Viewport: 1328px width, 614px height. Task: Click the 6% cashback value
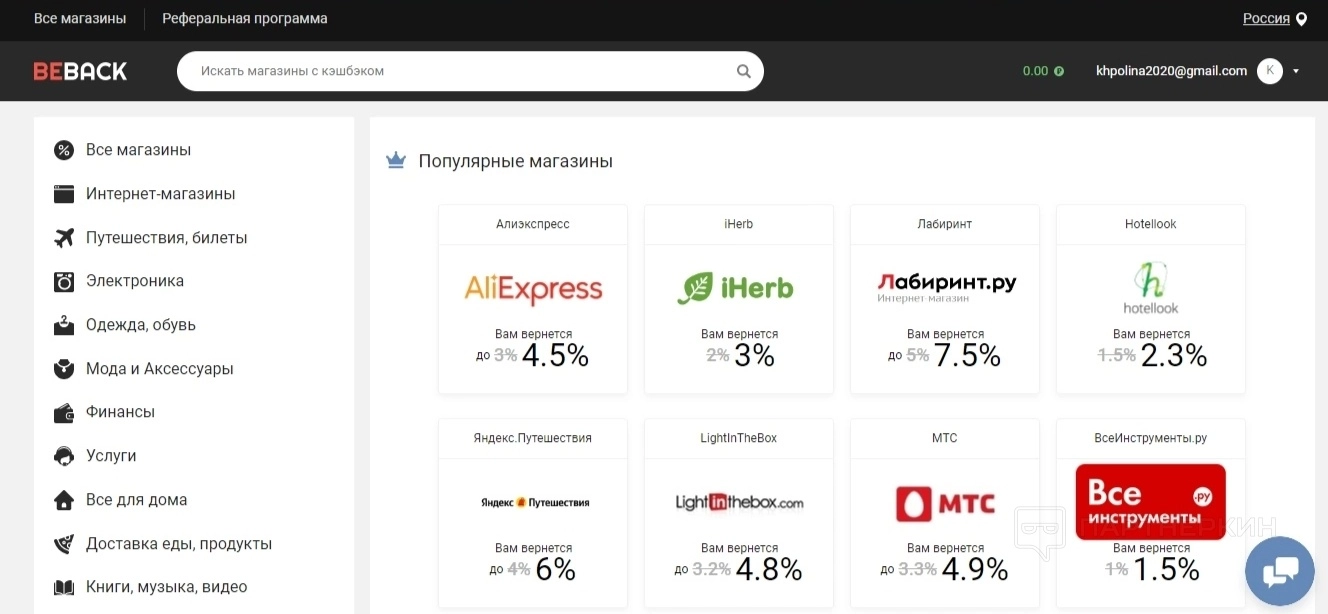click(555, 569)
